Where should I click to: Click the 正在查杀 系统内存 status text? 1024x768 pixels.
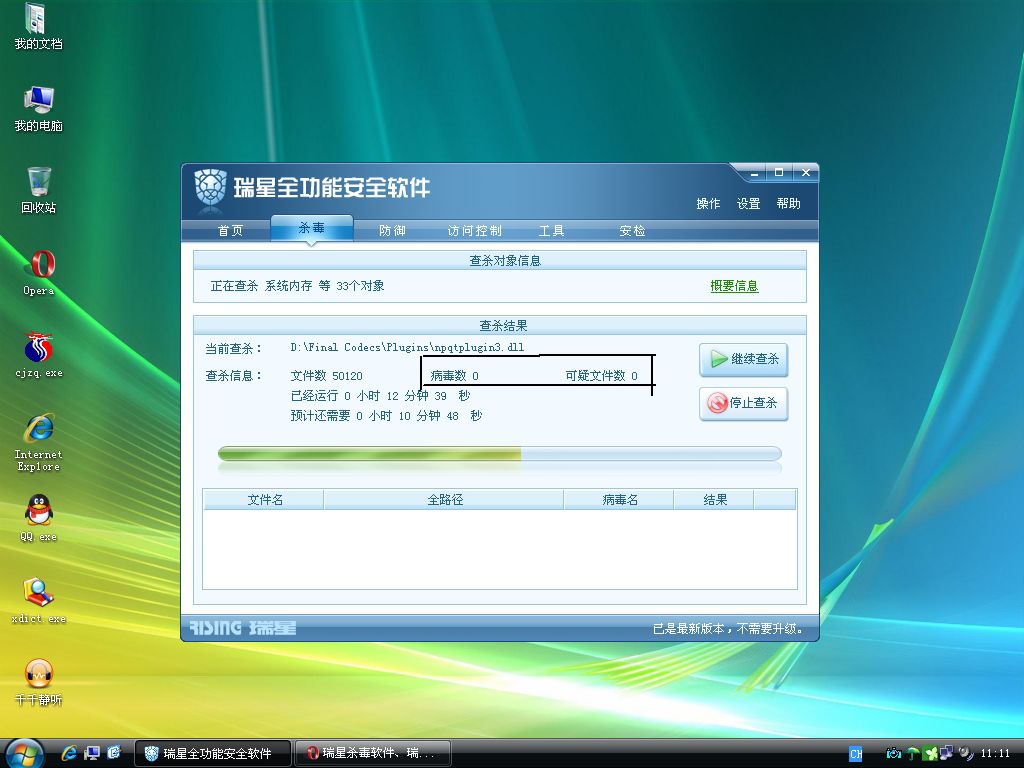(297, 286)
